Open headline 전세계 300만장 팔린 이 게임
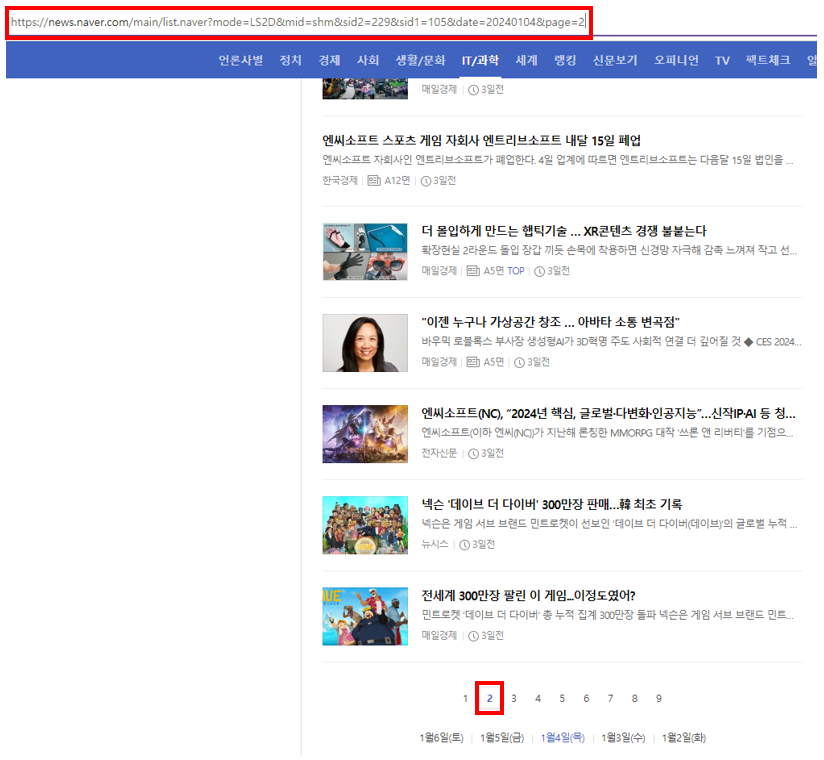This screenshot has width=824, height=760. [528, 595]
